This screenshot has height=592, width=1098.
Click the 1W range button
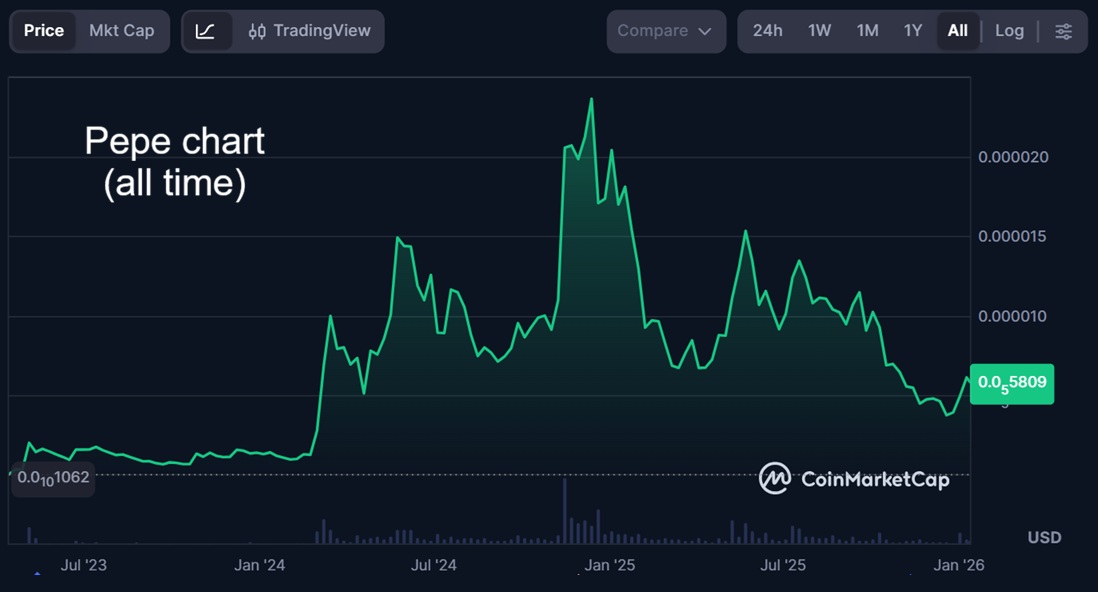click(x=818, y=31)
